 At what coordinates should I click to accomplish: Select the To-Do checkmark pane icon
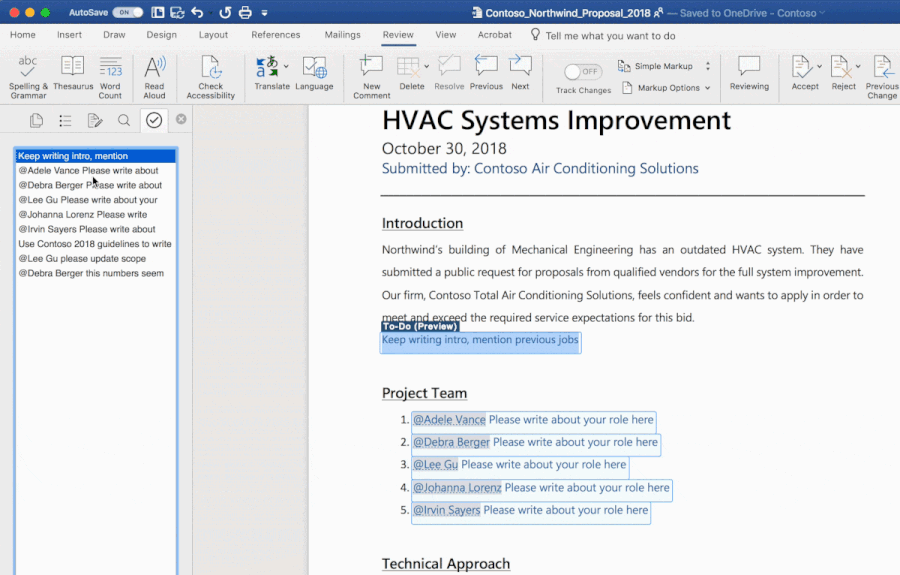tap(154, 120)
